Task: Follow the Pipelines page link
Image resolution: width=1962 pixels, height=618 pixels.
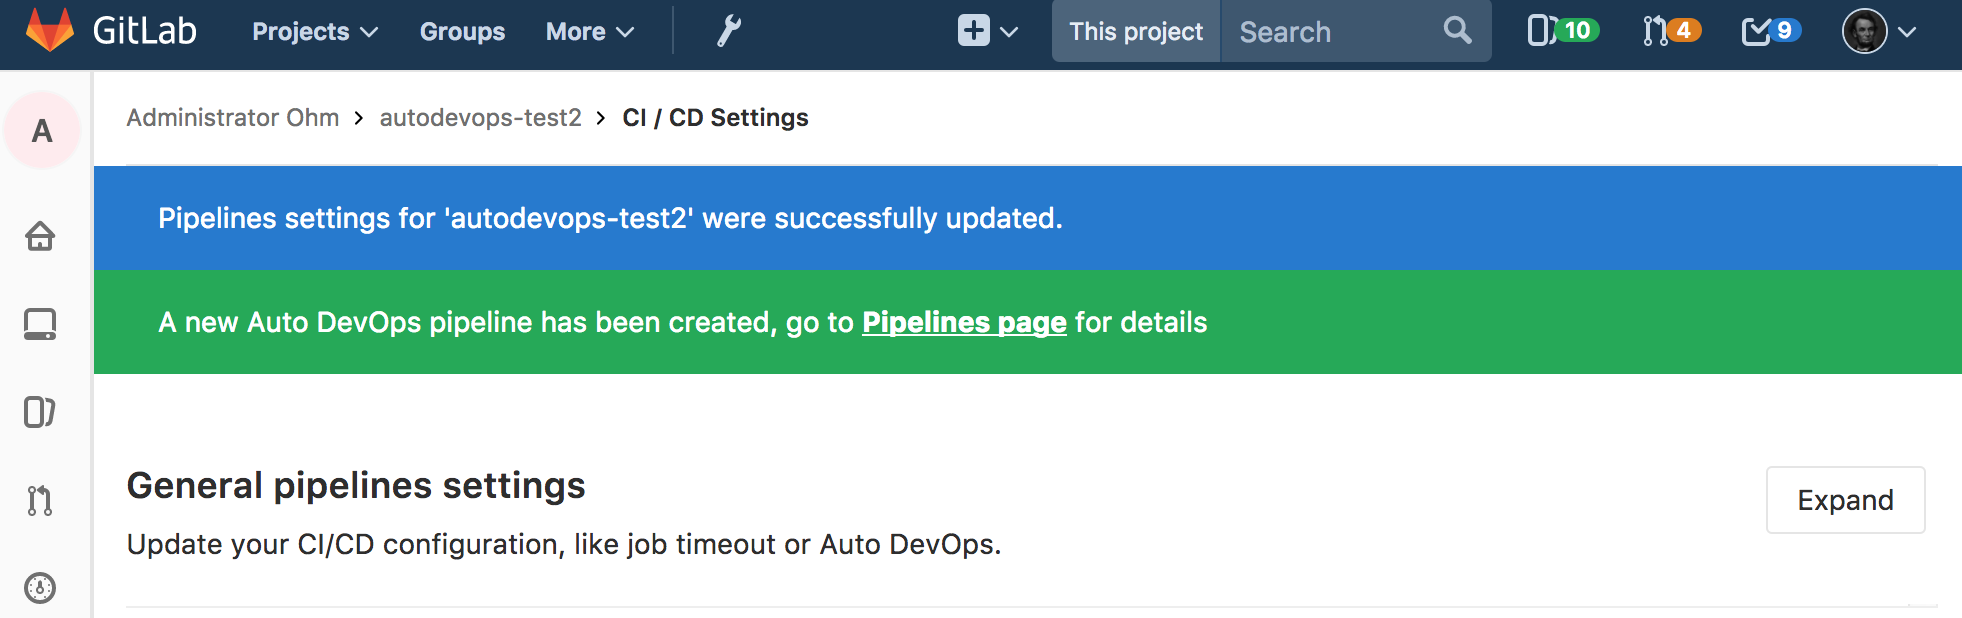Action: 964,322
